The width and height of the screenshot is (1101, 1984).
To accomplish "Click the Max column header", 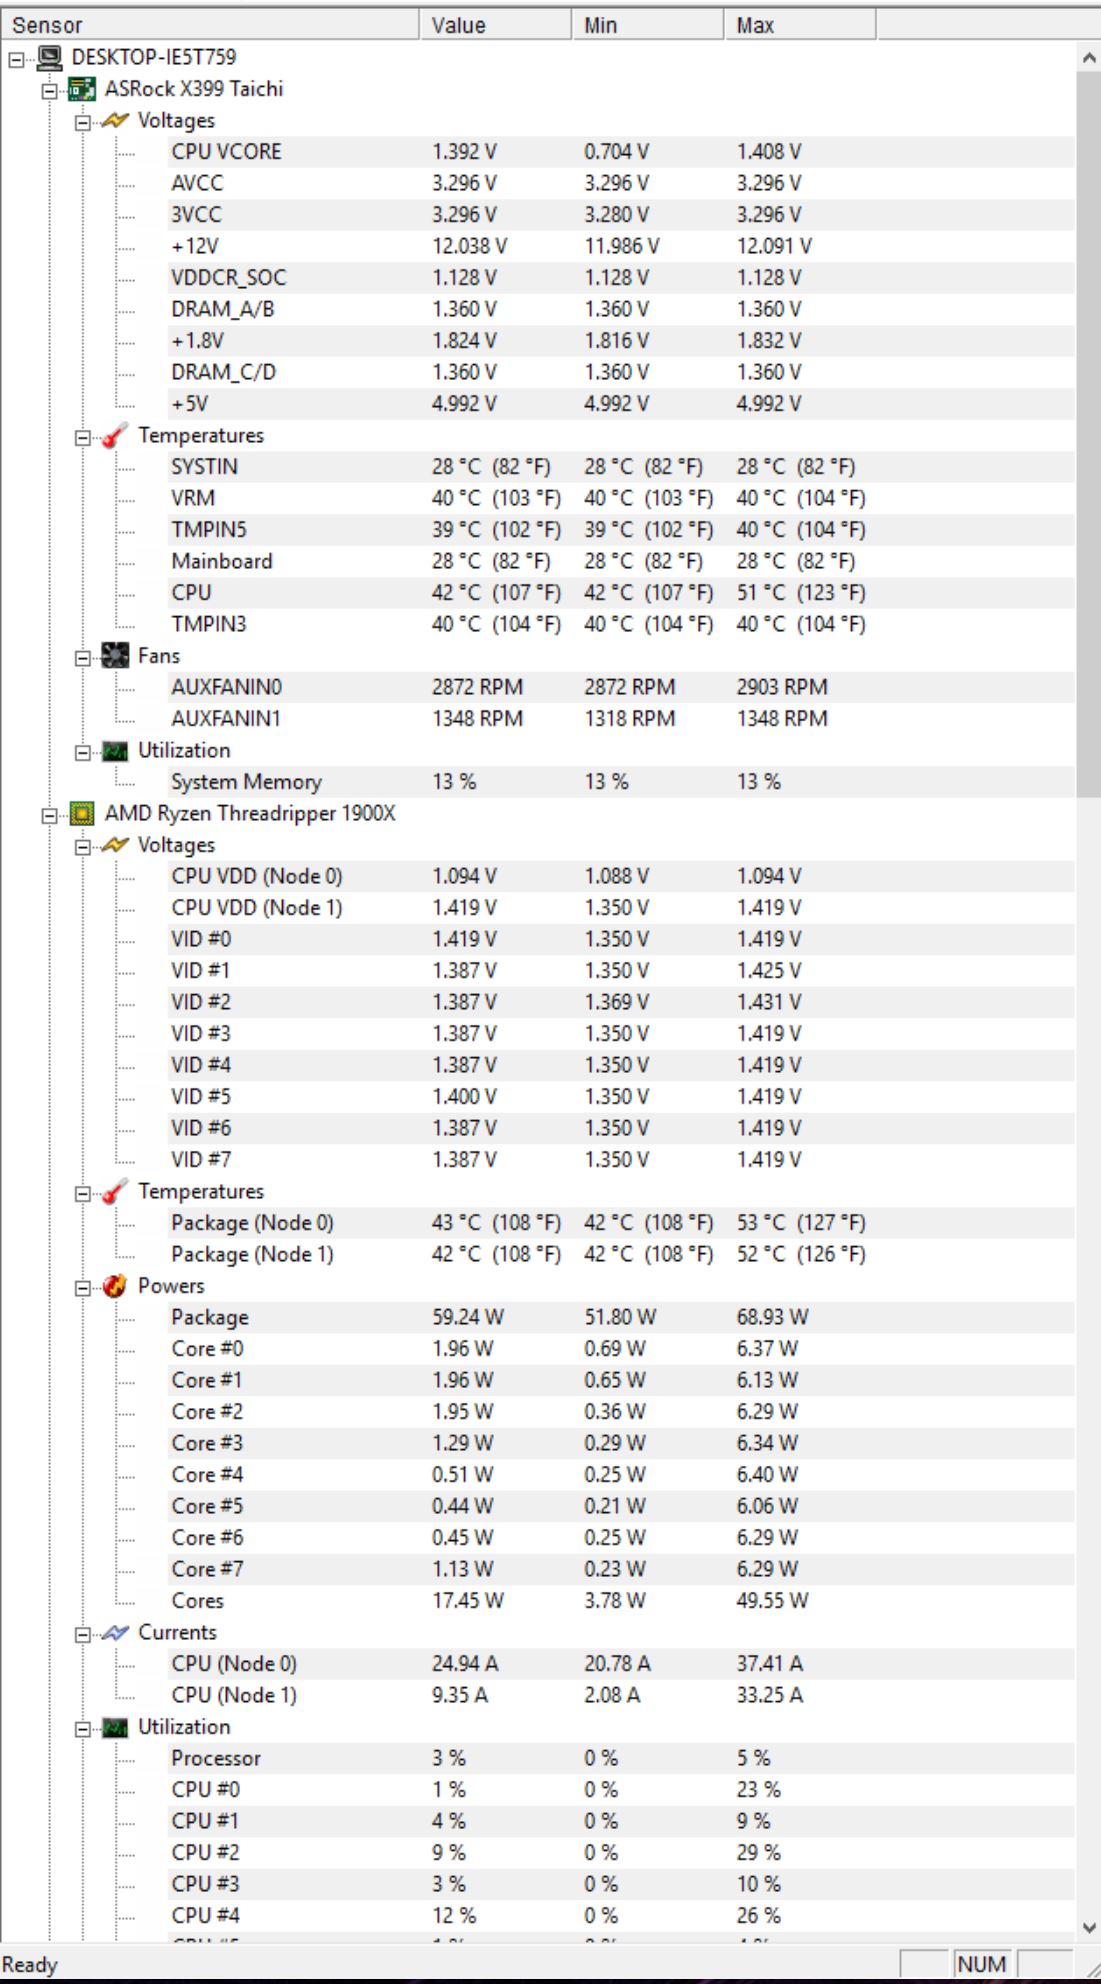I will click(800, 25).
